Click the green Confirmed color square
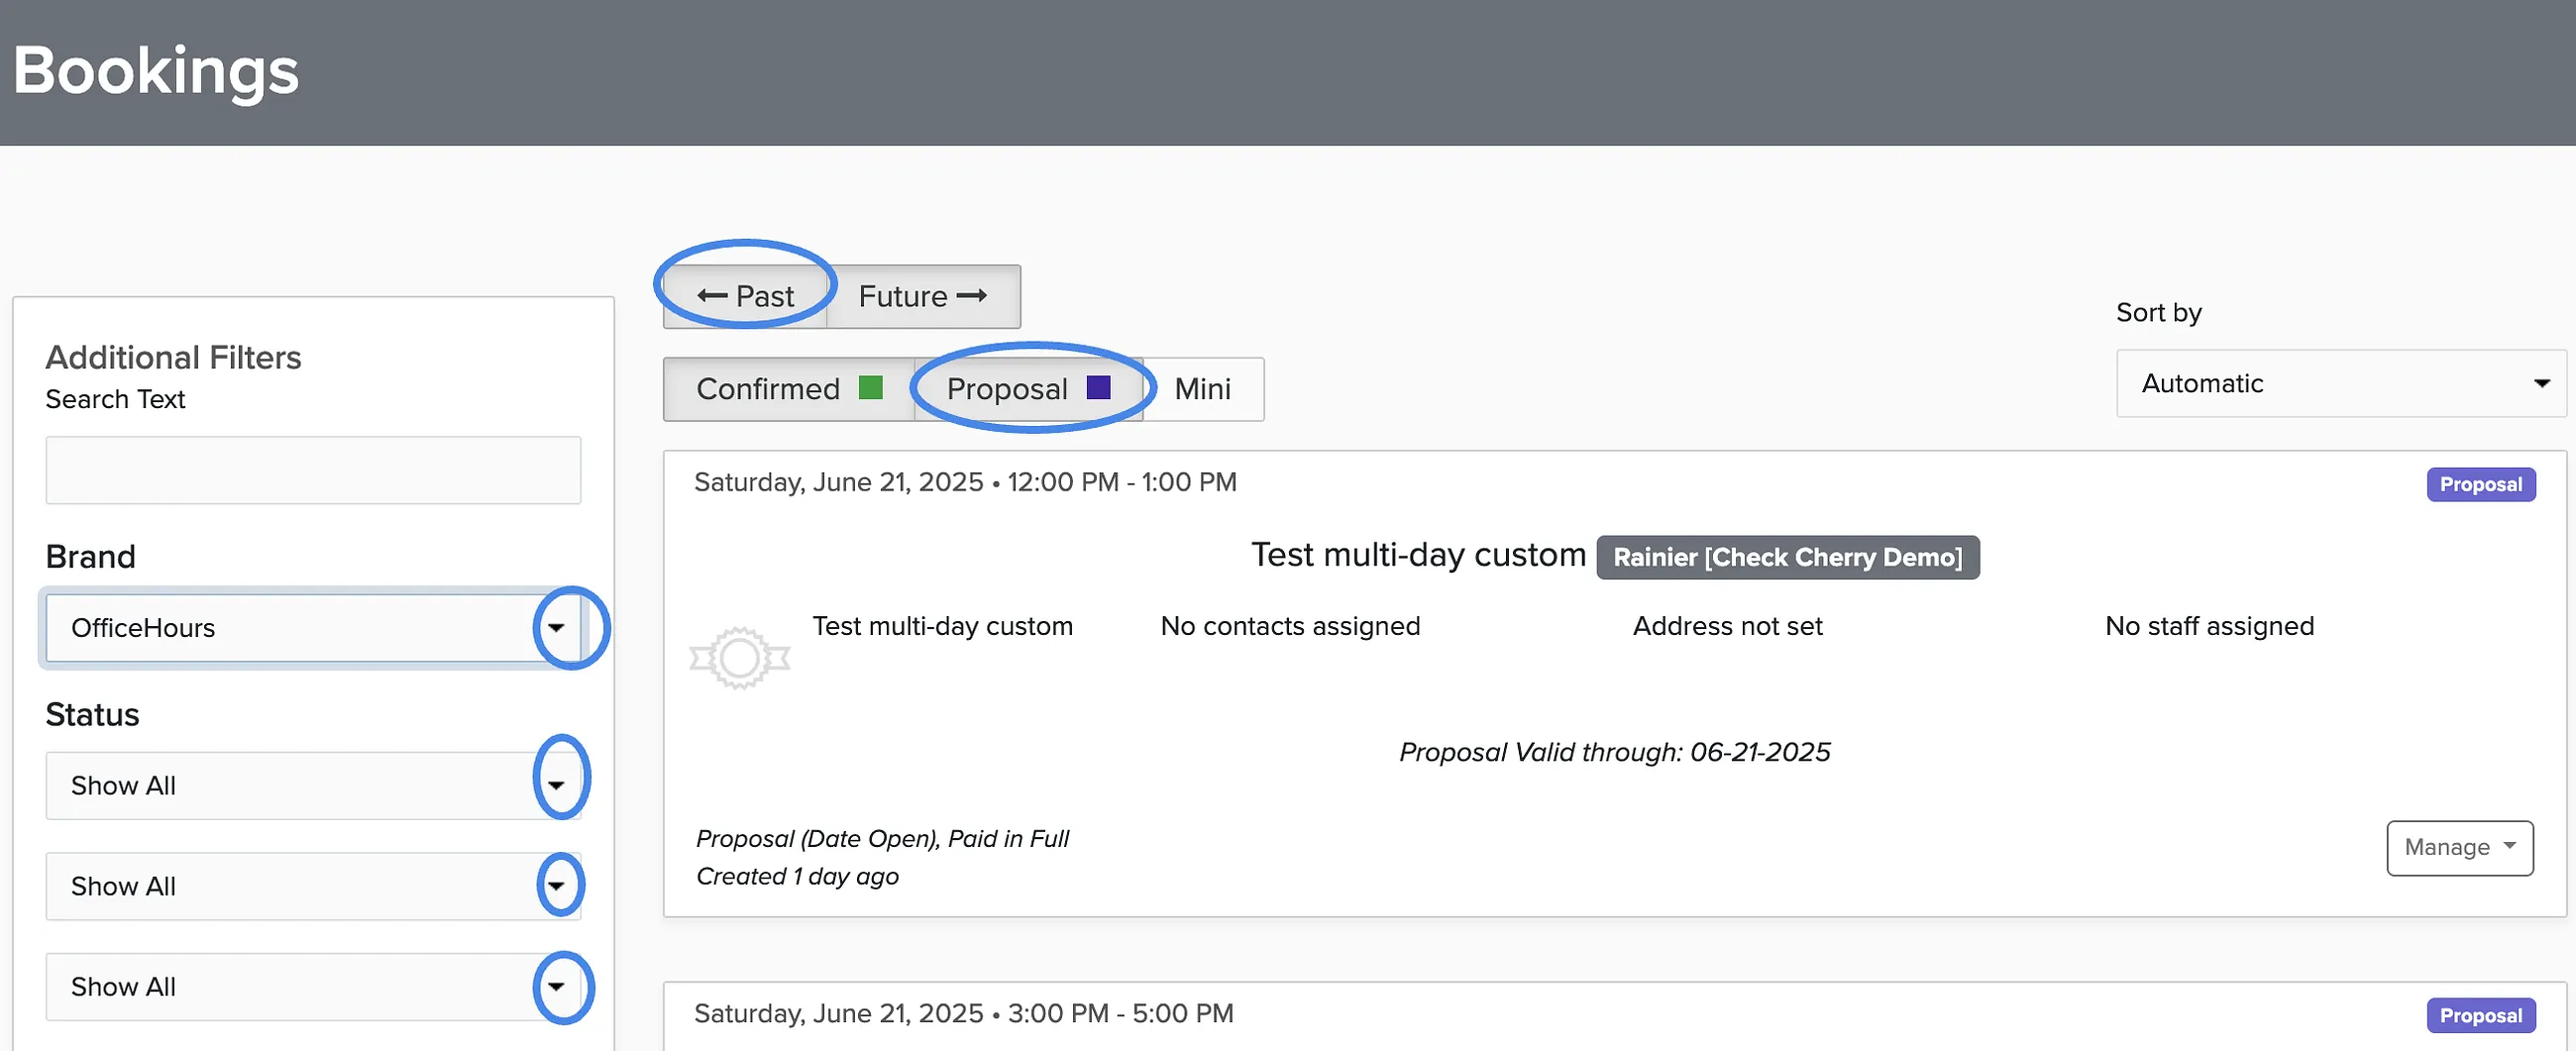 (x=871, y=388)
